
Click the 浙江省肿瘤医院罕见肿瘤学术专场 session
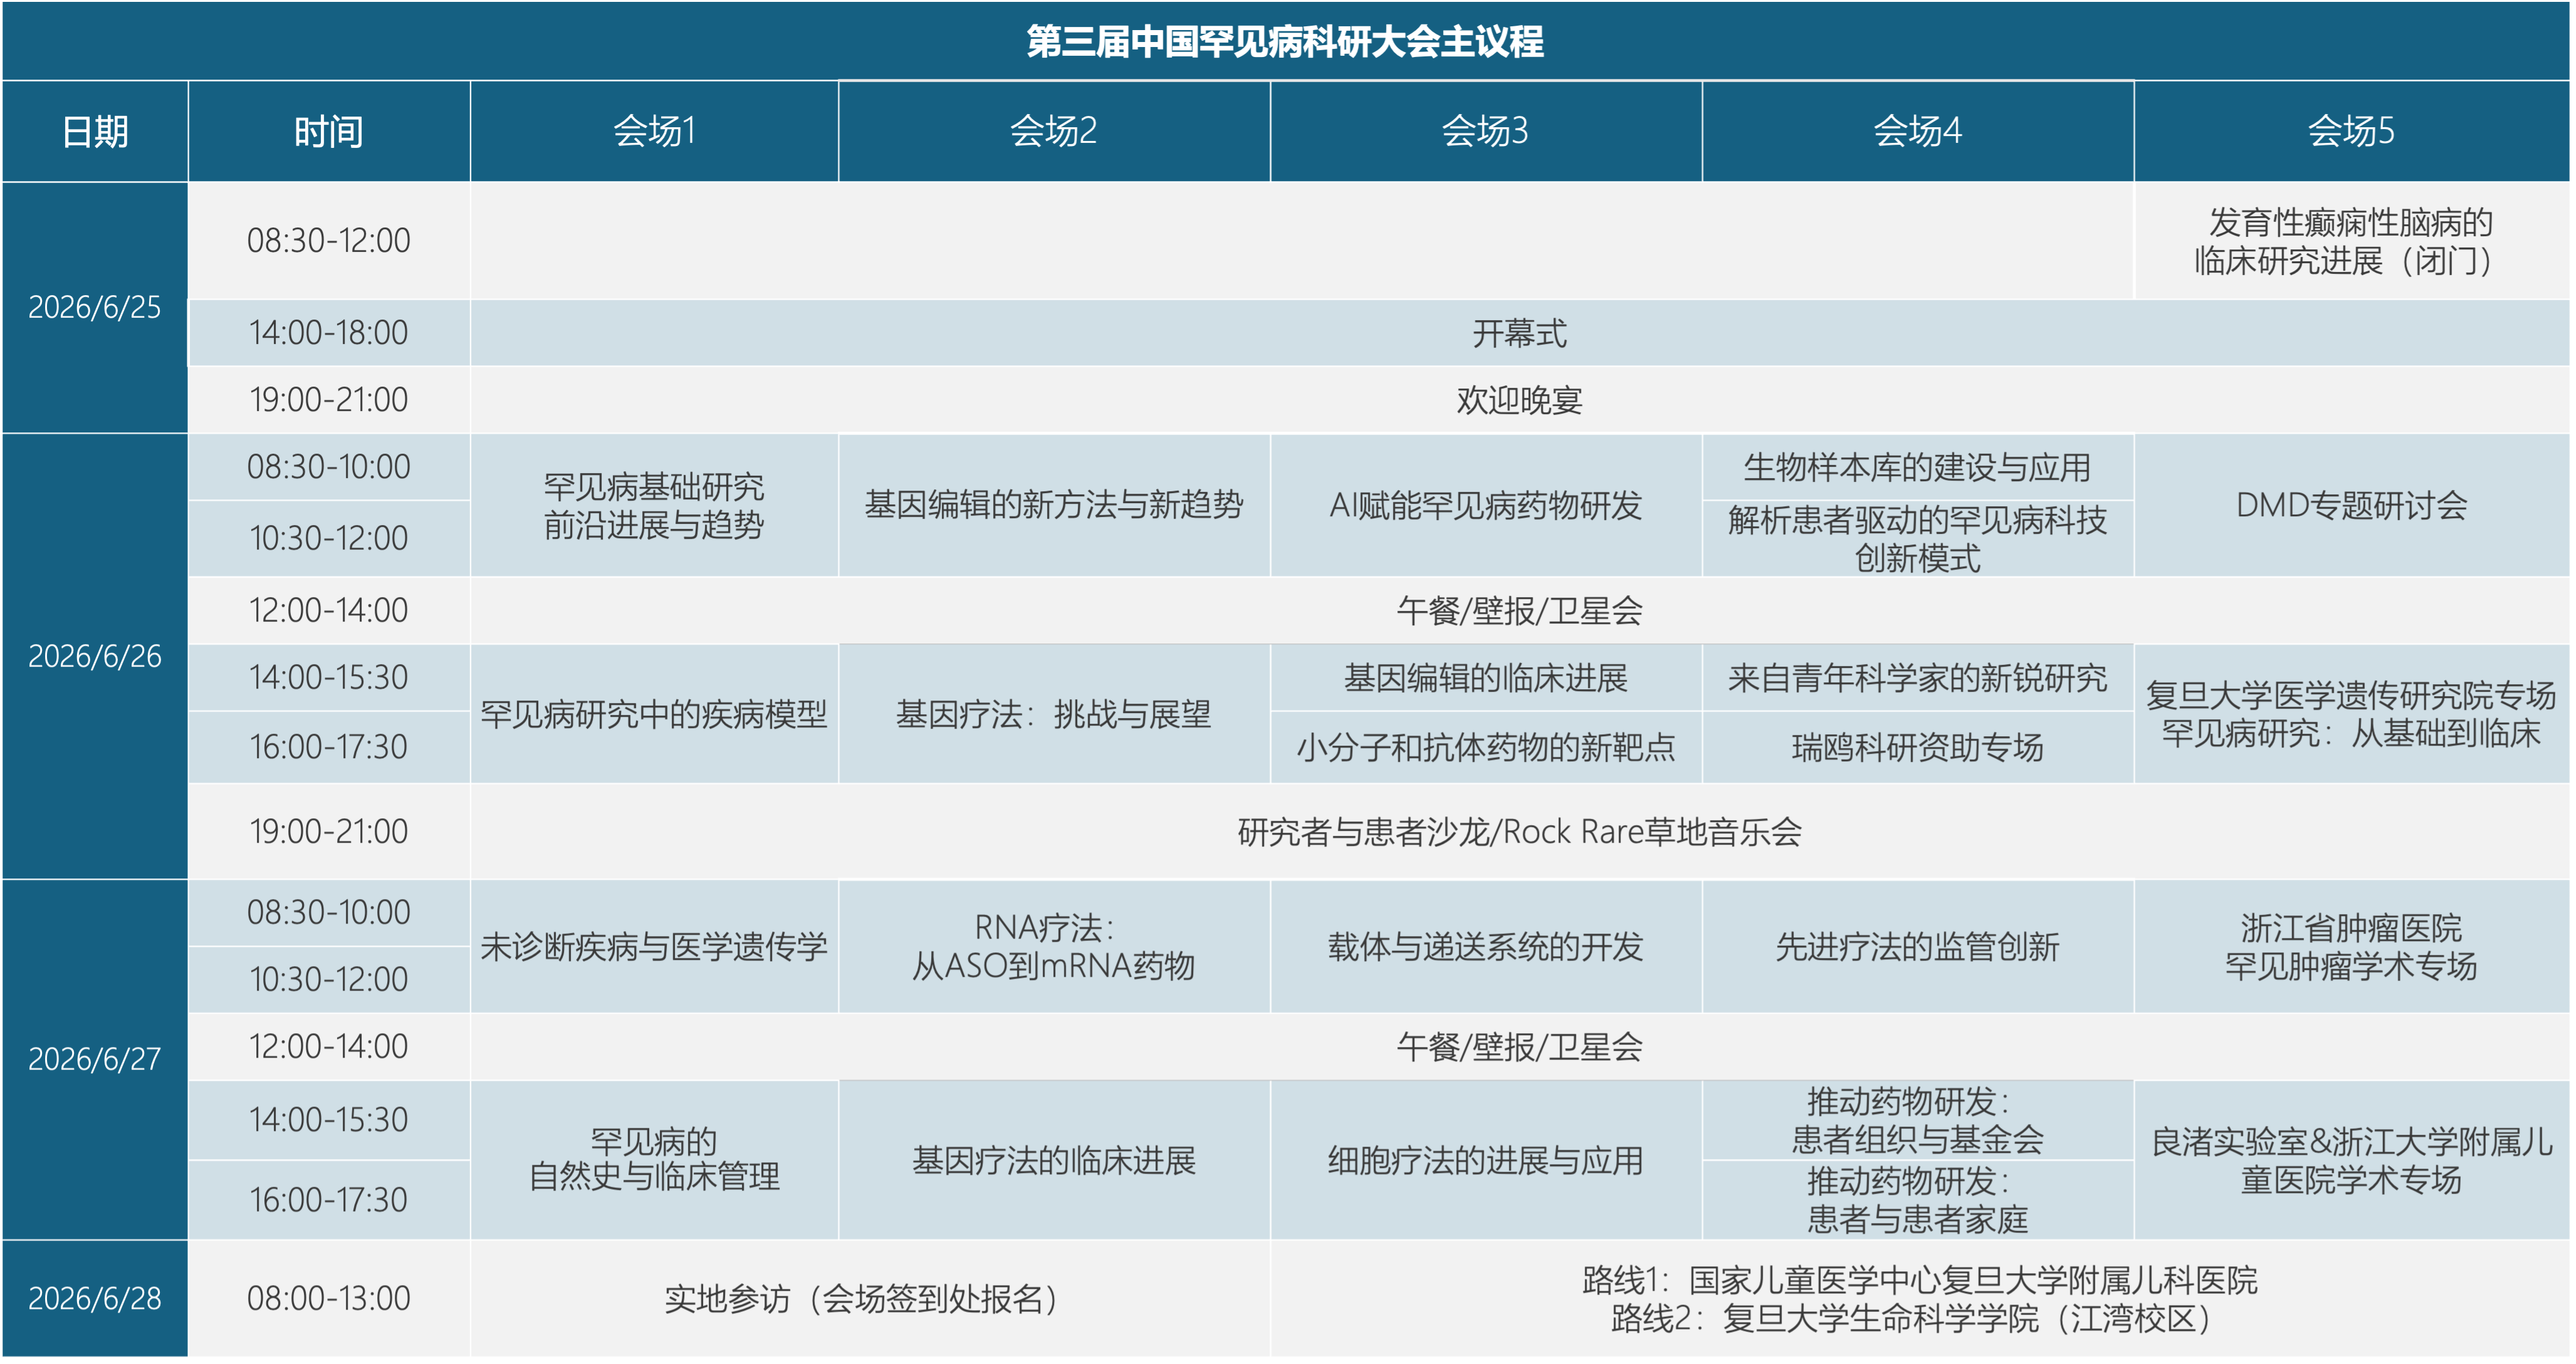(2352, 946)
